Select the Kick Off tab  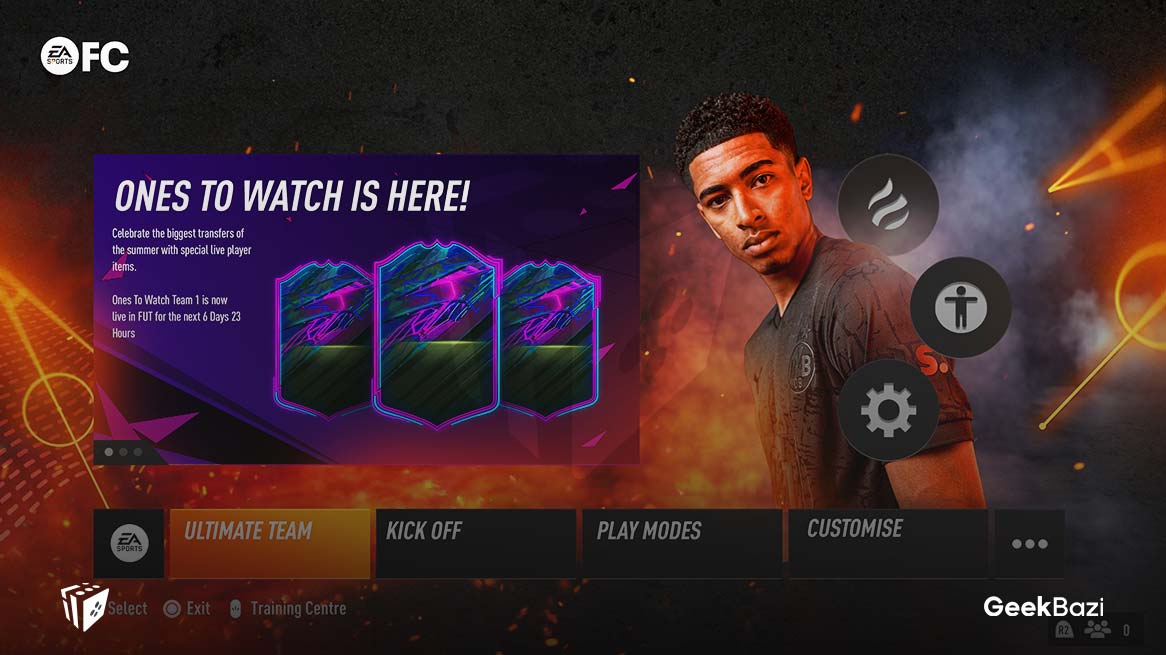476,543
